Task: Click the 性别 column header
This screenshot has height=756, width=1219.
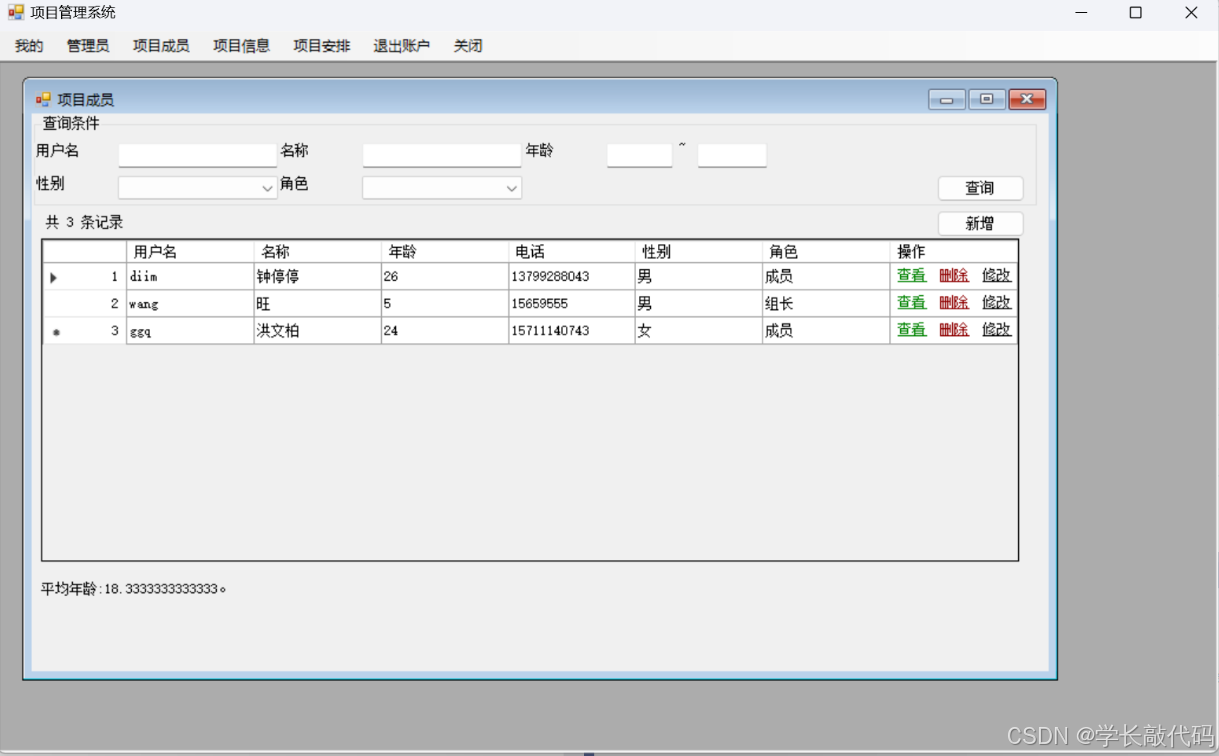Action: (698, 252)
